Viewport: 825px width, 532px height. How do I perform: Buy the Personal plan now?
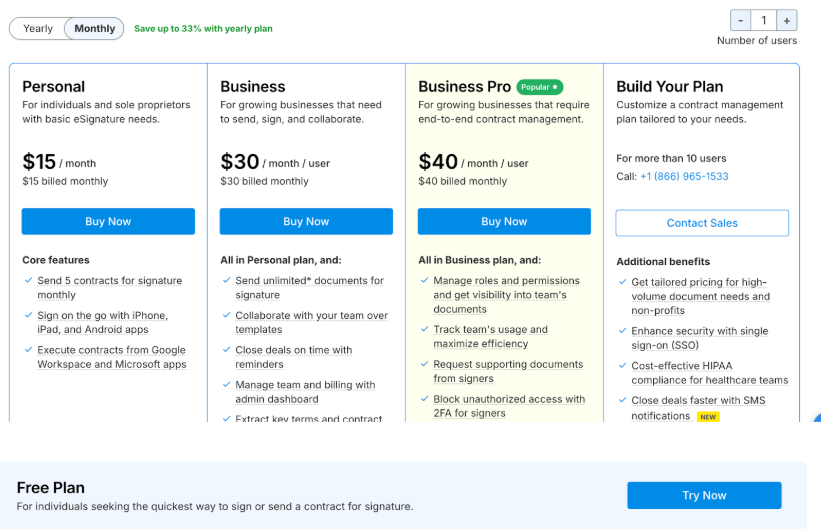tap(108, 221)
